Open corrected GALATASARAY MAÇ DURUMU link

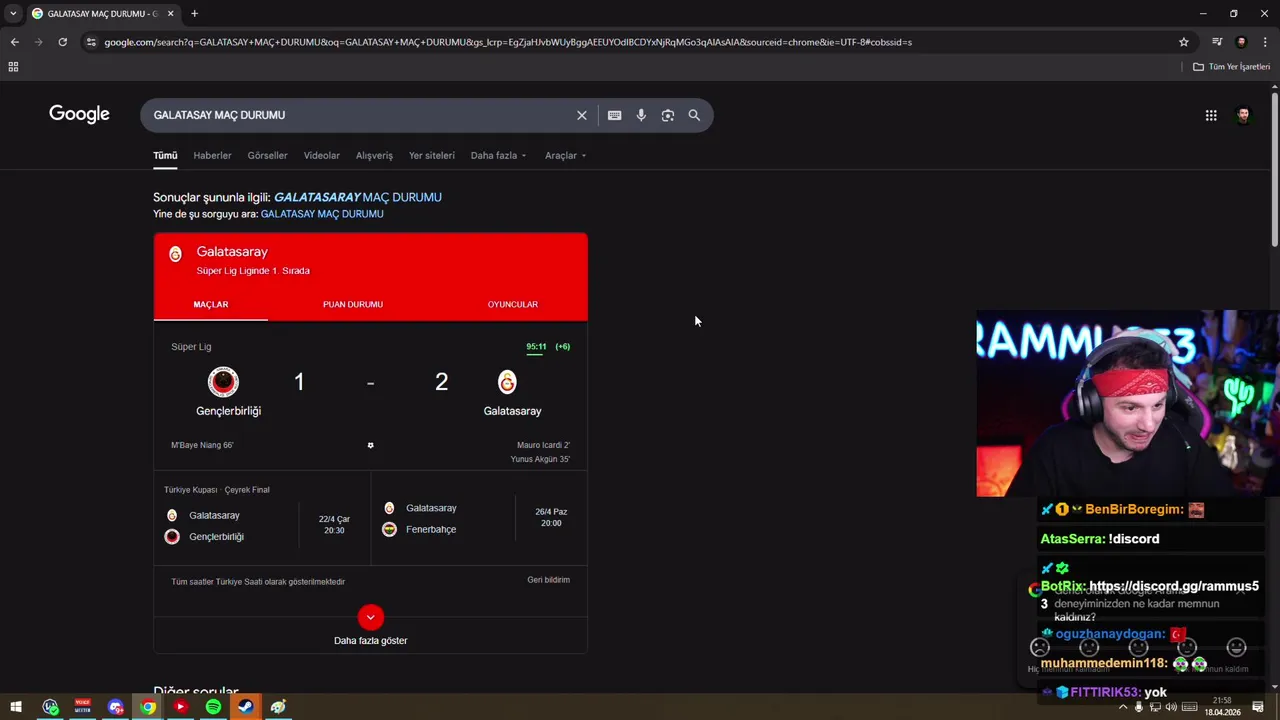(358, 197)
